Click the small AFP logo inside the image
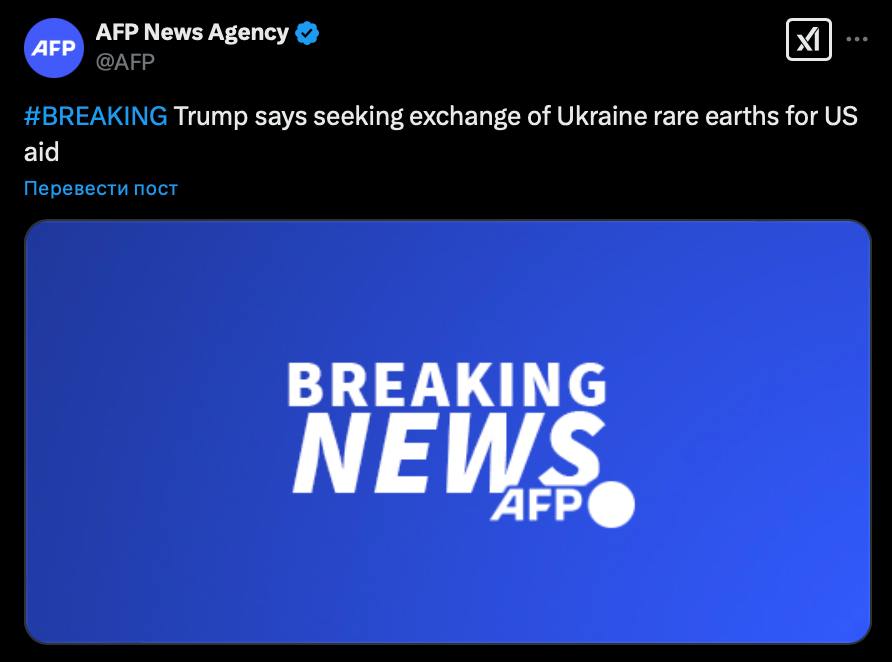Viewport: 892px width, 662px height. [535, 506]
